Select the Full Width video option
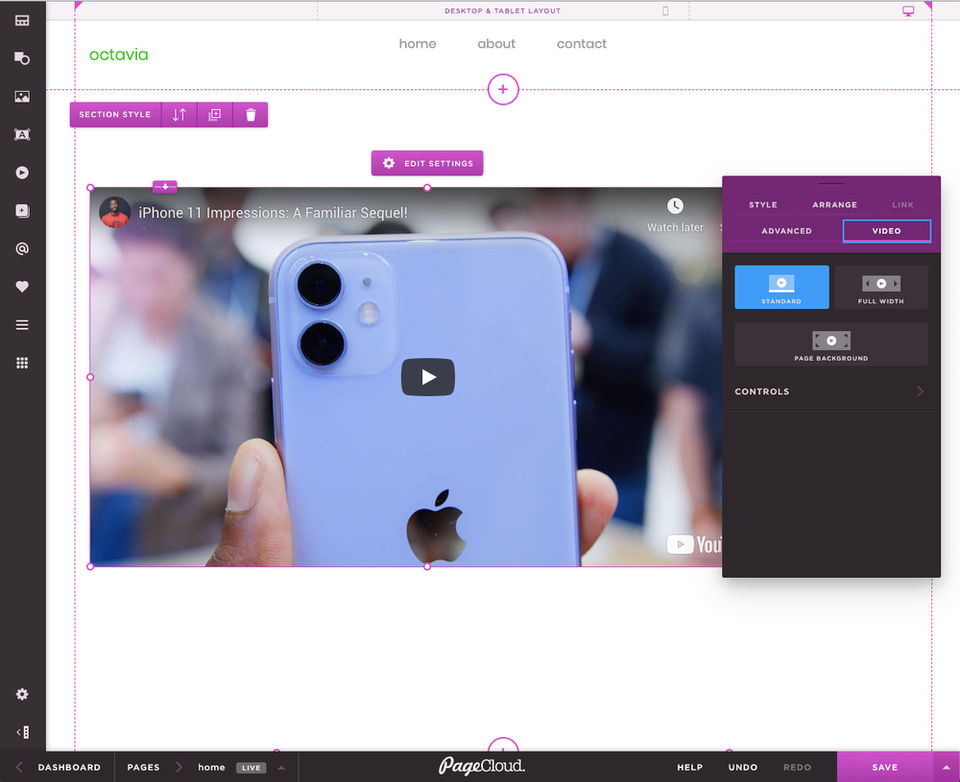The image size is (960, 782). (881, 287)
